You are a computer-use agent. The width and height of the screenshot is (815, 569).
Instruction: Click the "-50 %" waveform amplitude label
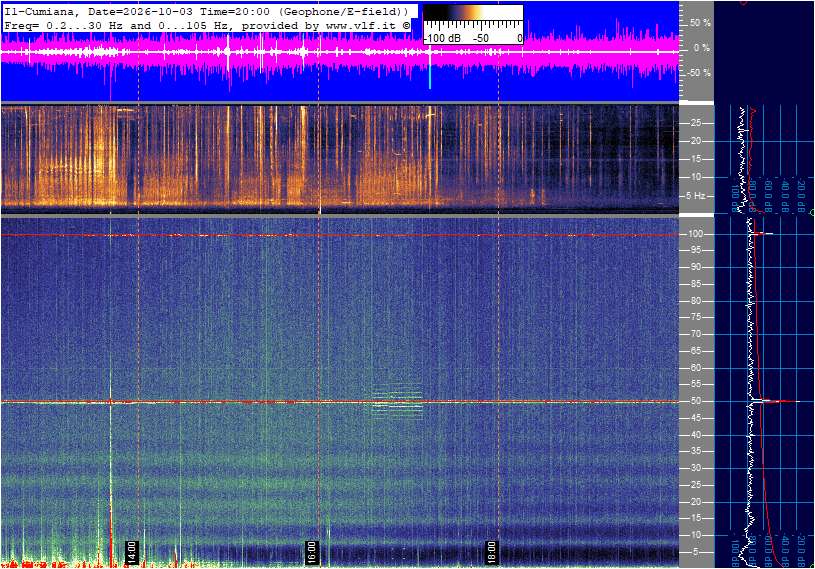[x=698, y=73]
